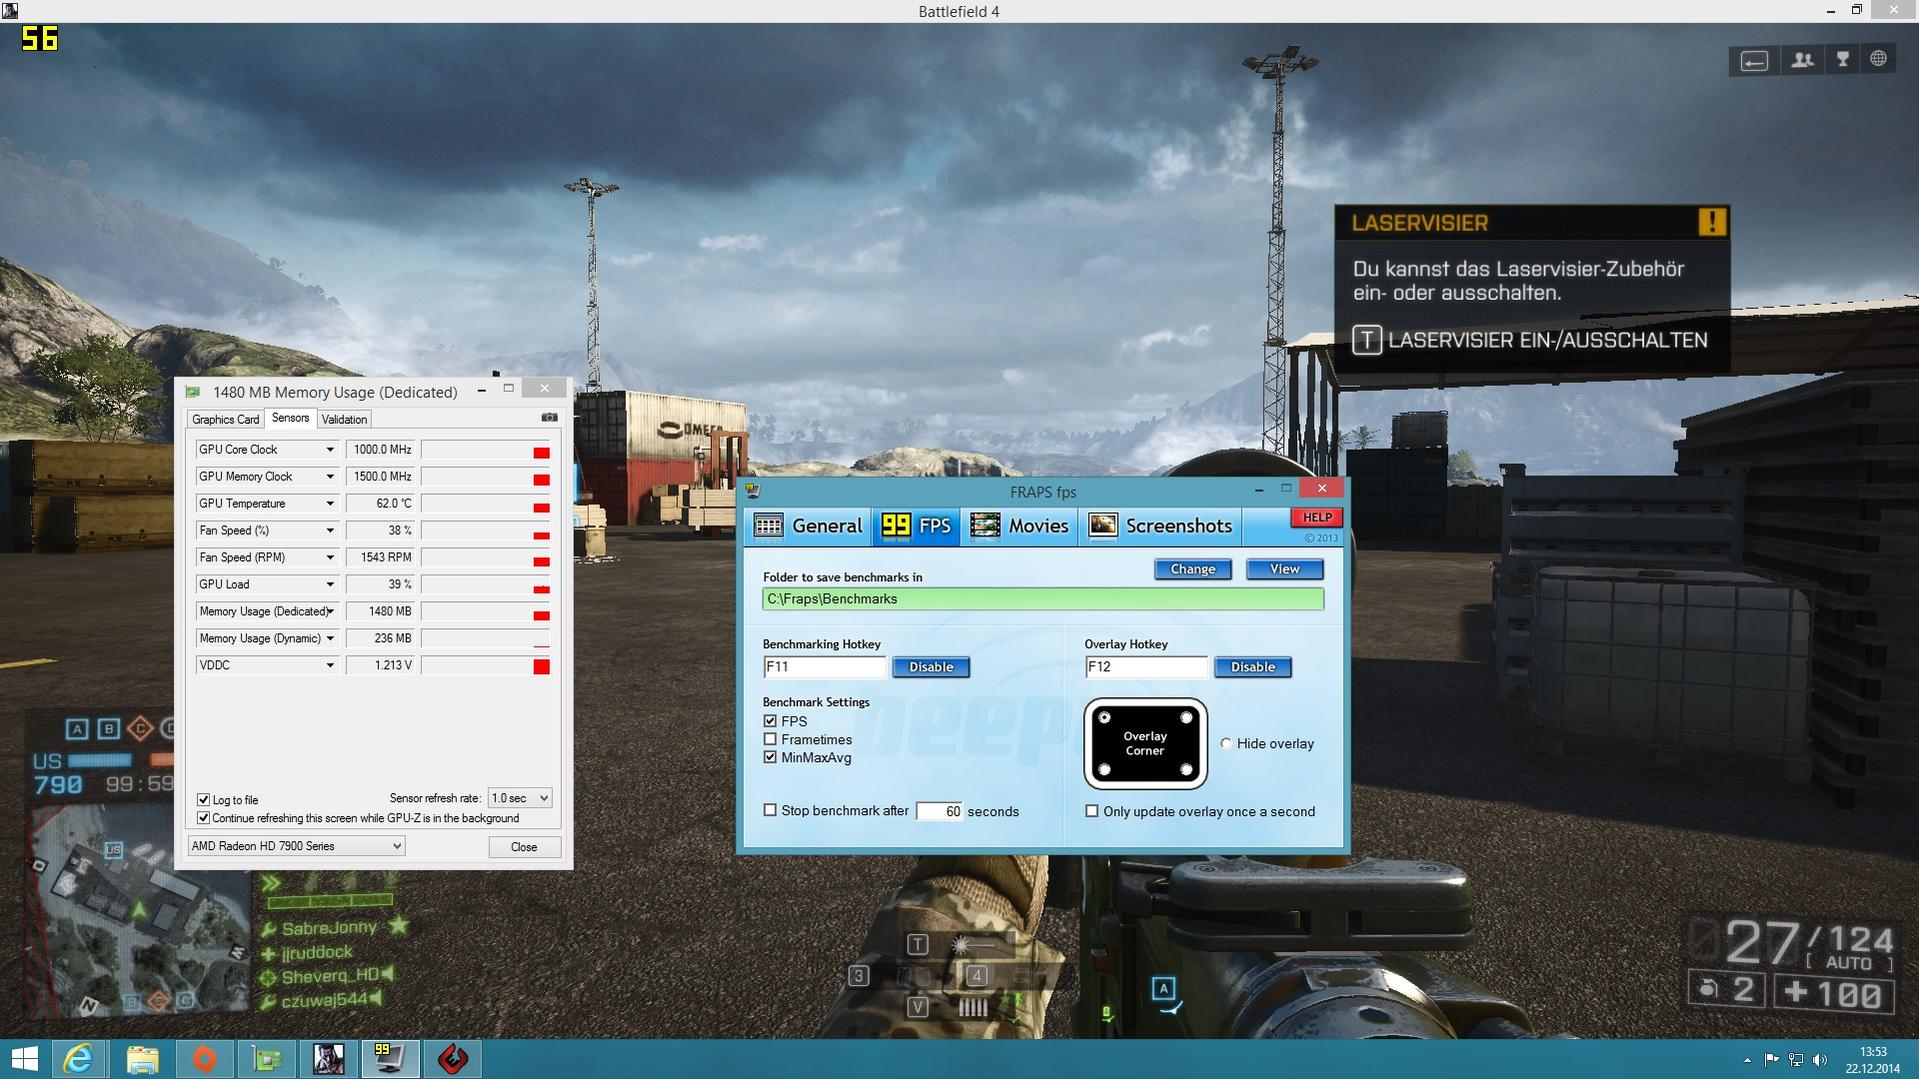
Task: Enable Only update overlay once a second
Action: tap(1092, 811)
